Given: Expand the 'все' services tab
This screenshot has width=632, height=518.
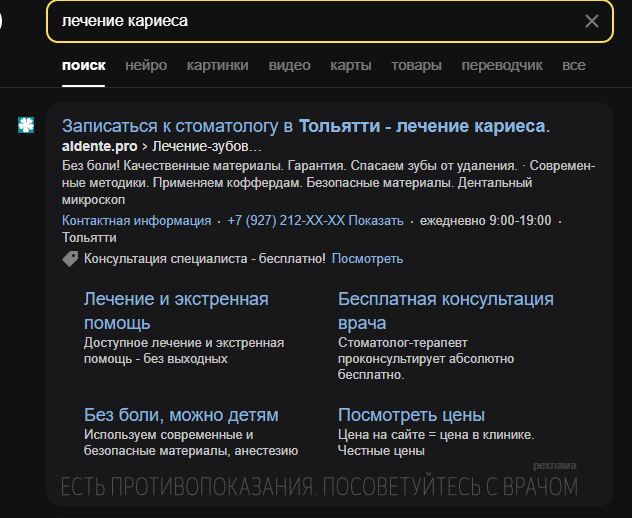Looking at the screenshot, I should 574,65.
